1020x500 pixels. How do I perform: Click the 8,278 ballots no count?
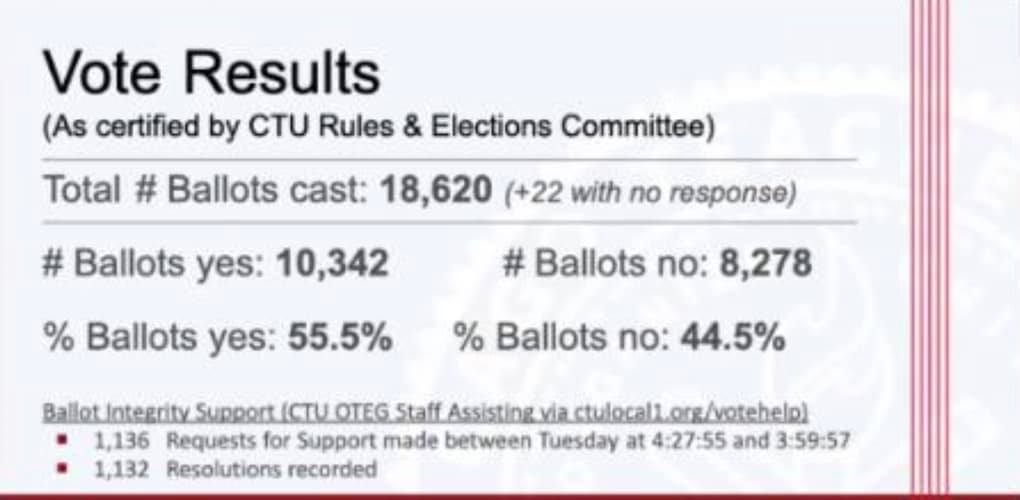(766, 264)
